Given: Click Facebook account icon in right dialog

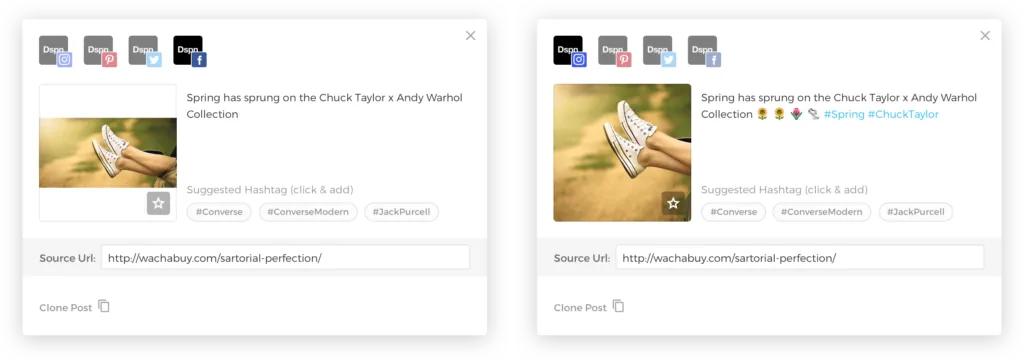Looking at the screenshot, I should (704, 51).
